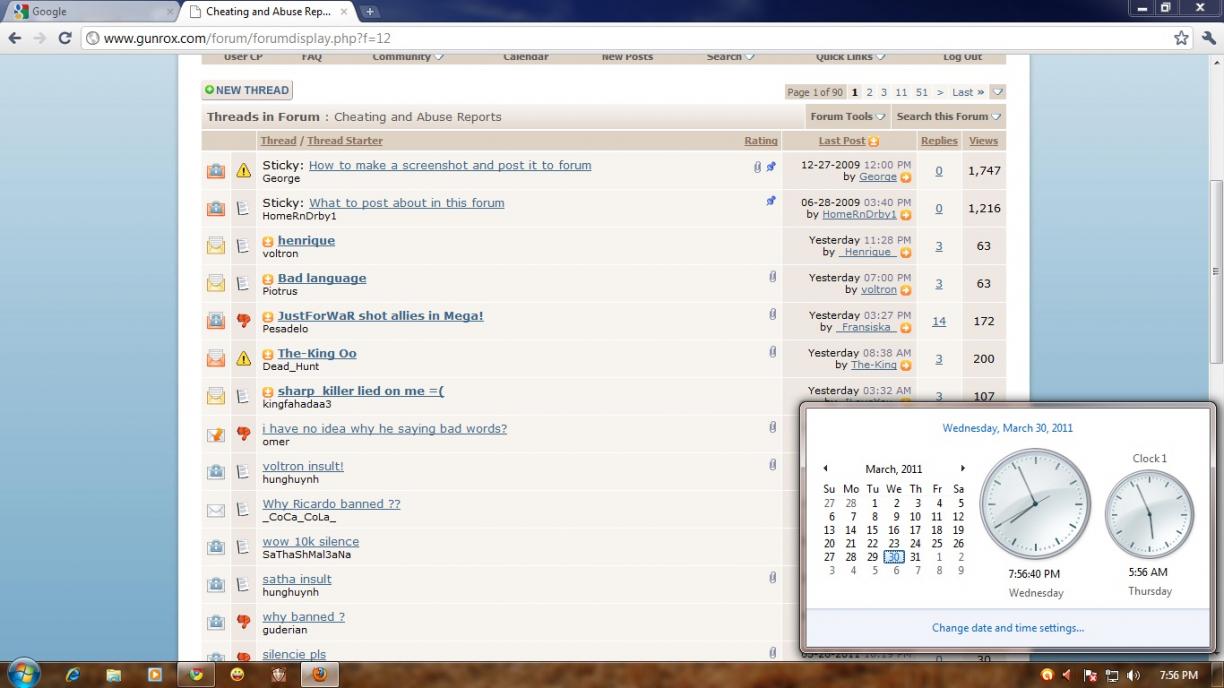The width and height of the screenshot is (1224, 688).
Task: Expand the Search this Forum dropdown
Action: [x=948, y=117]
